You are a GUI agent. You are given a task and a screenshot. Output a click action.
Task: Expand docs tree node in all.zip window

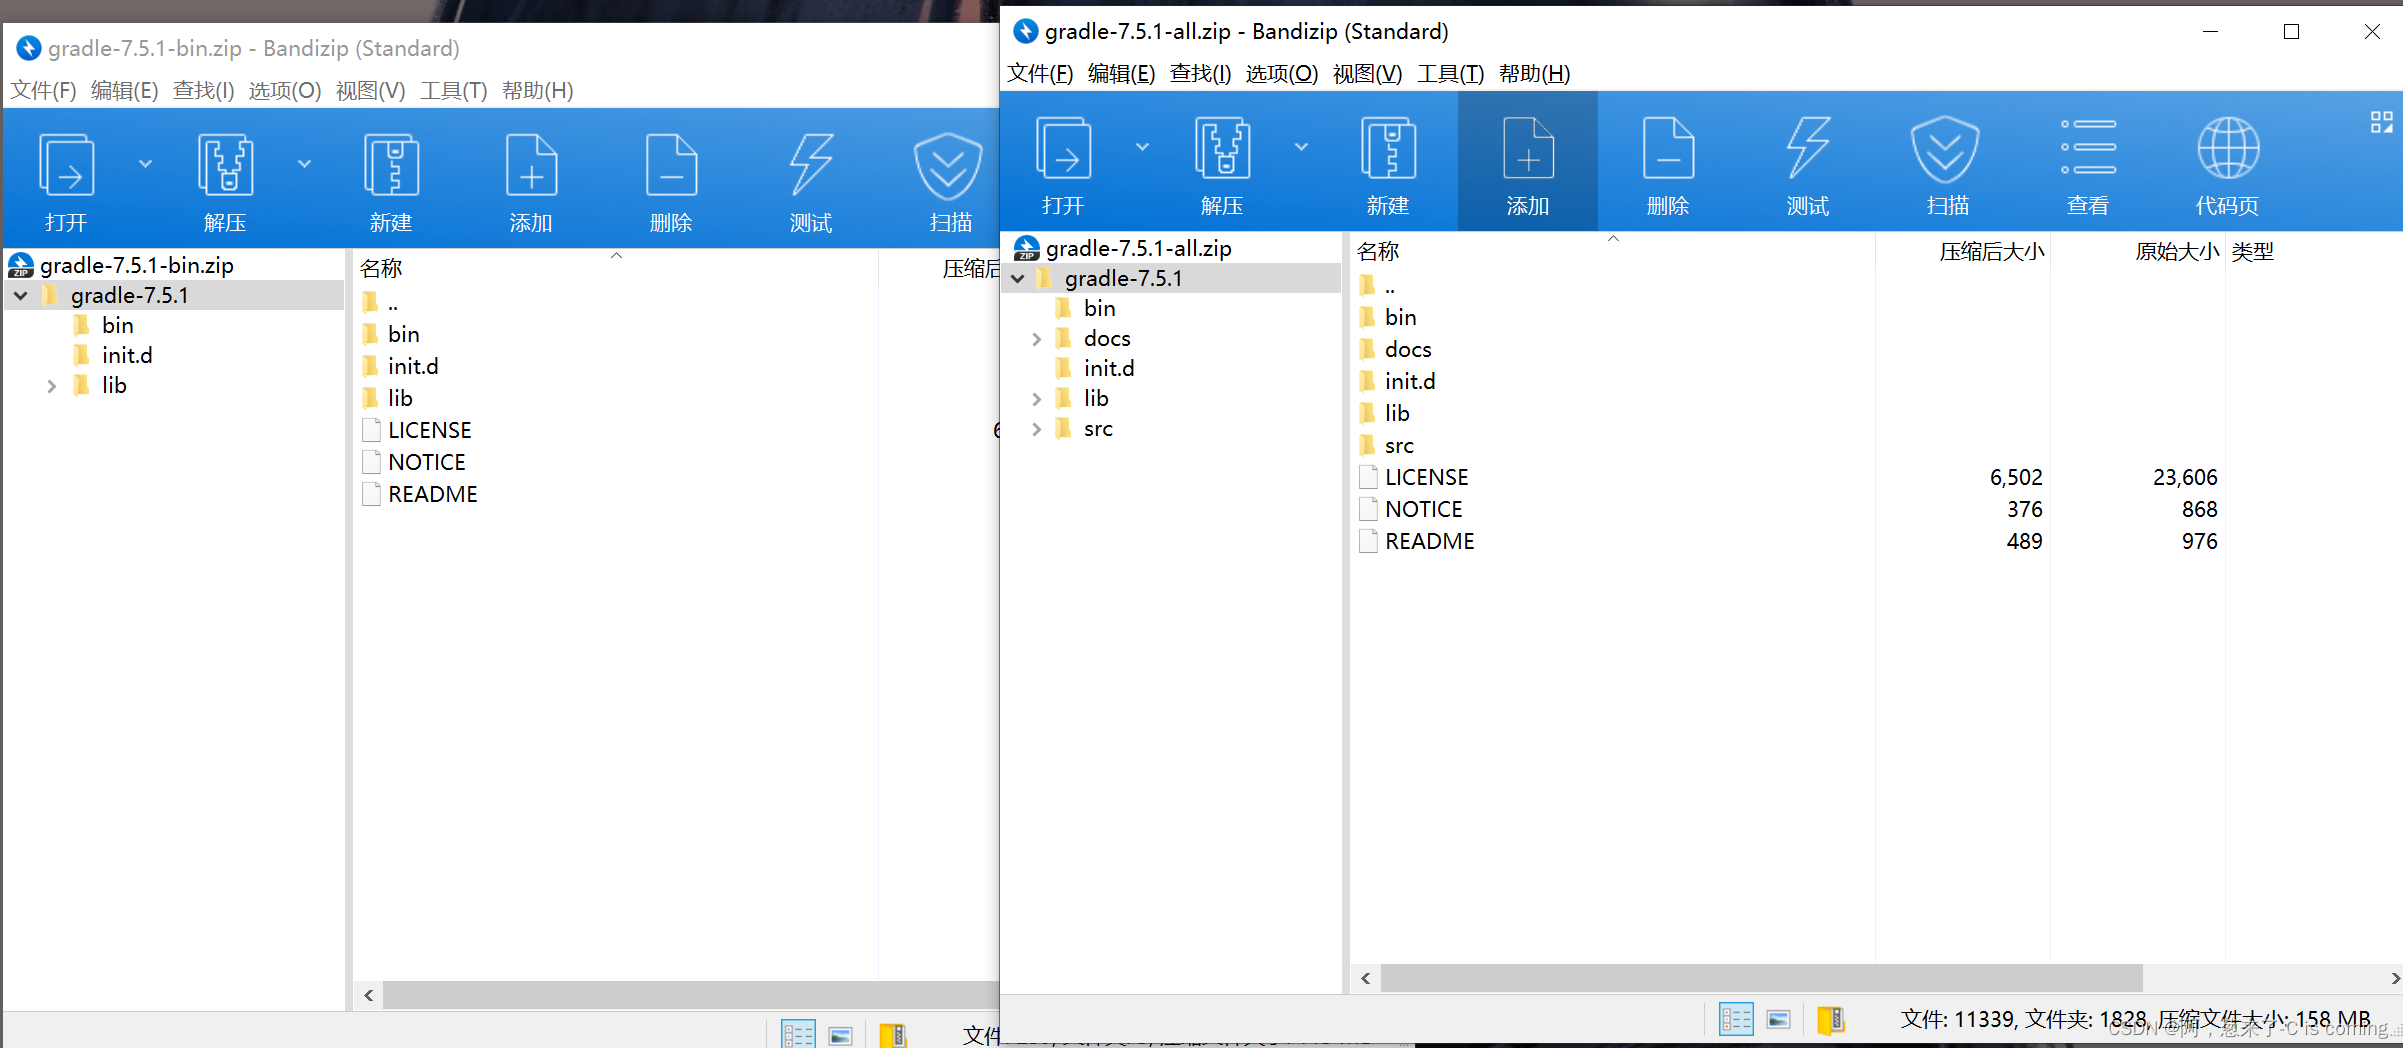coord(1037,339)
